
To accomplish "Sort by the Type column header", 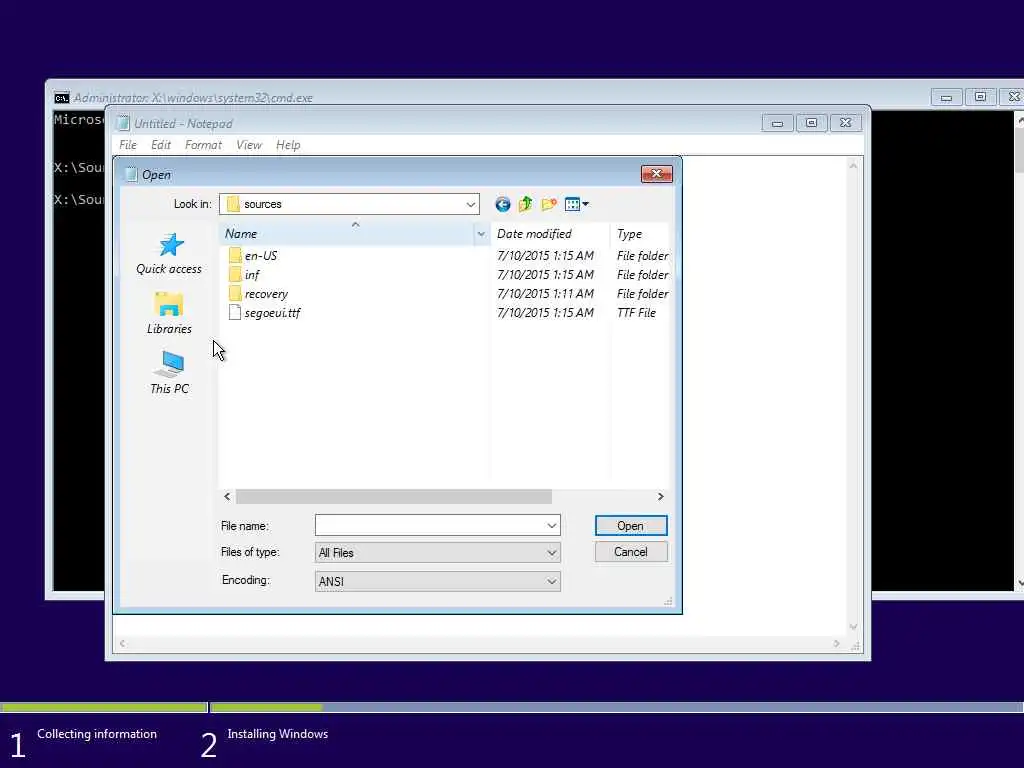I will pyautogui.click(x=640, y=234).
